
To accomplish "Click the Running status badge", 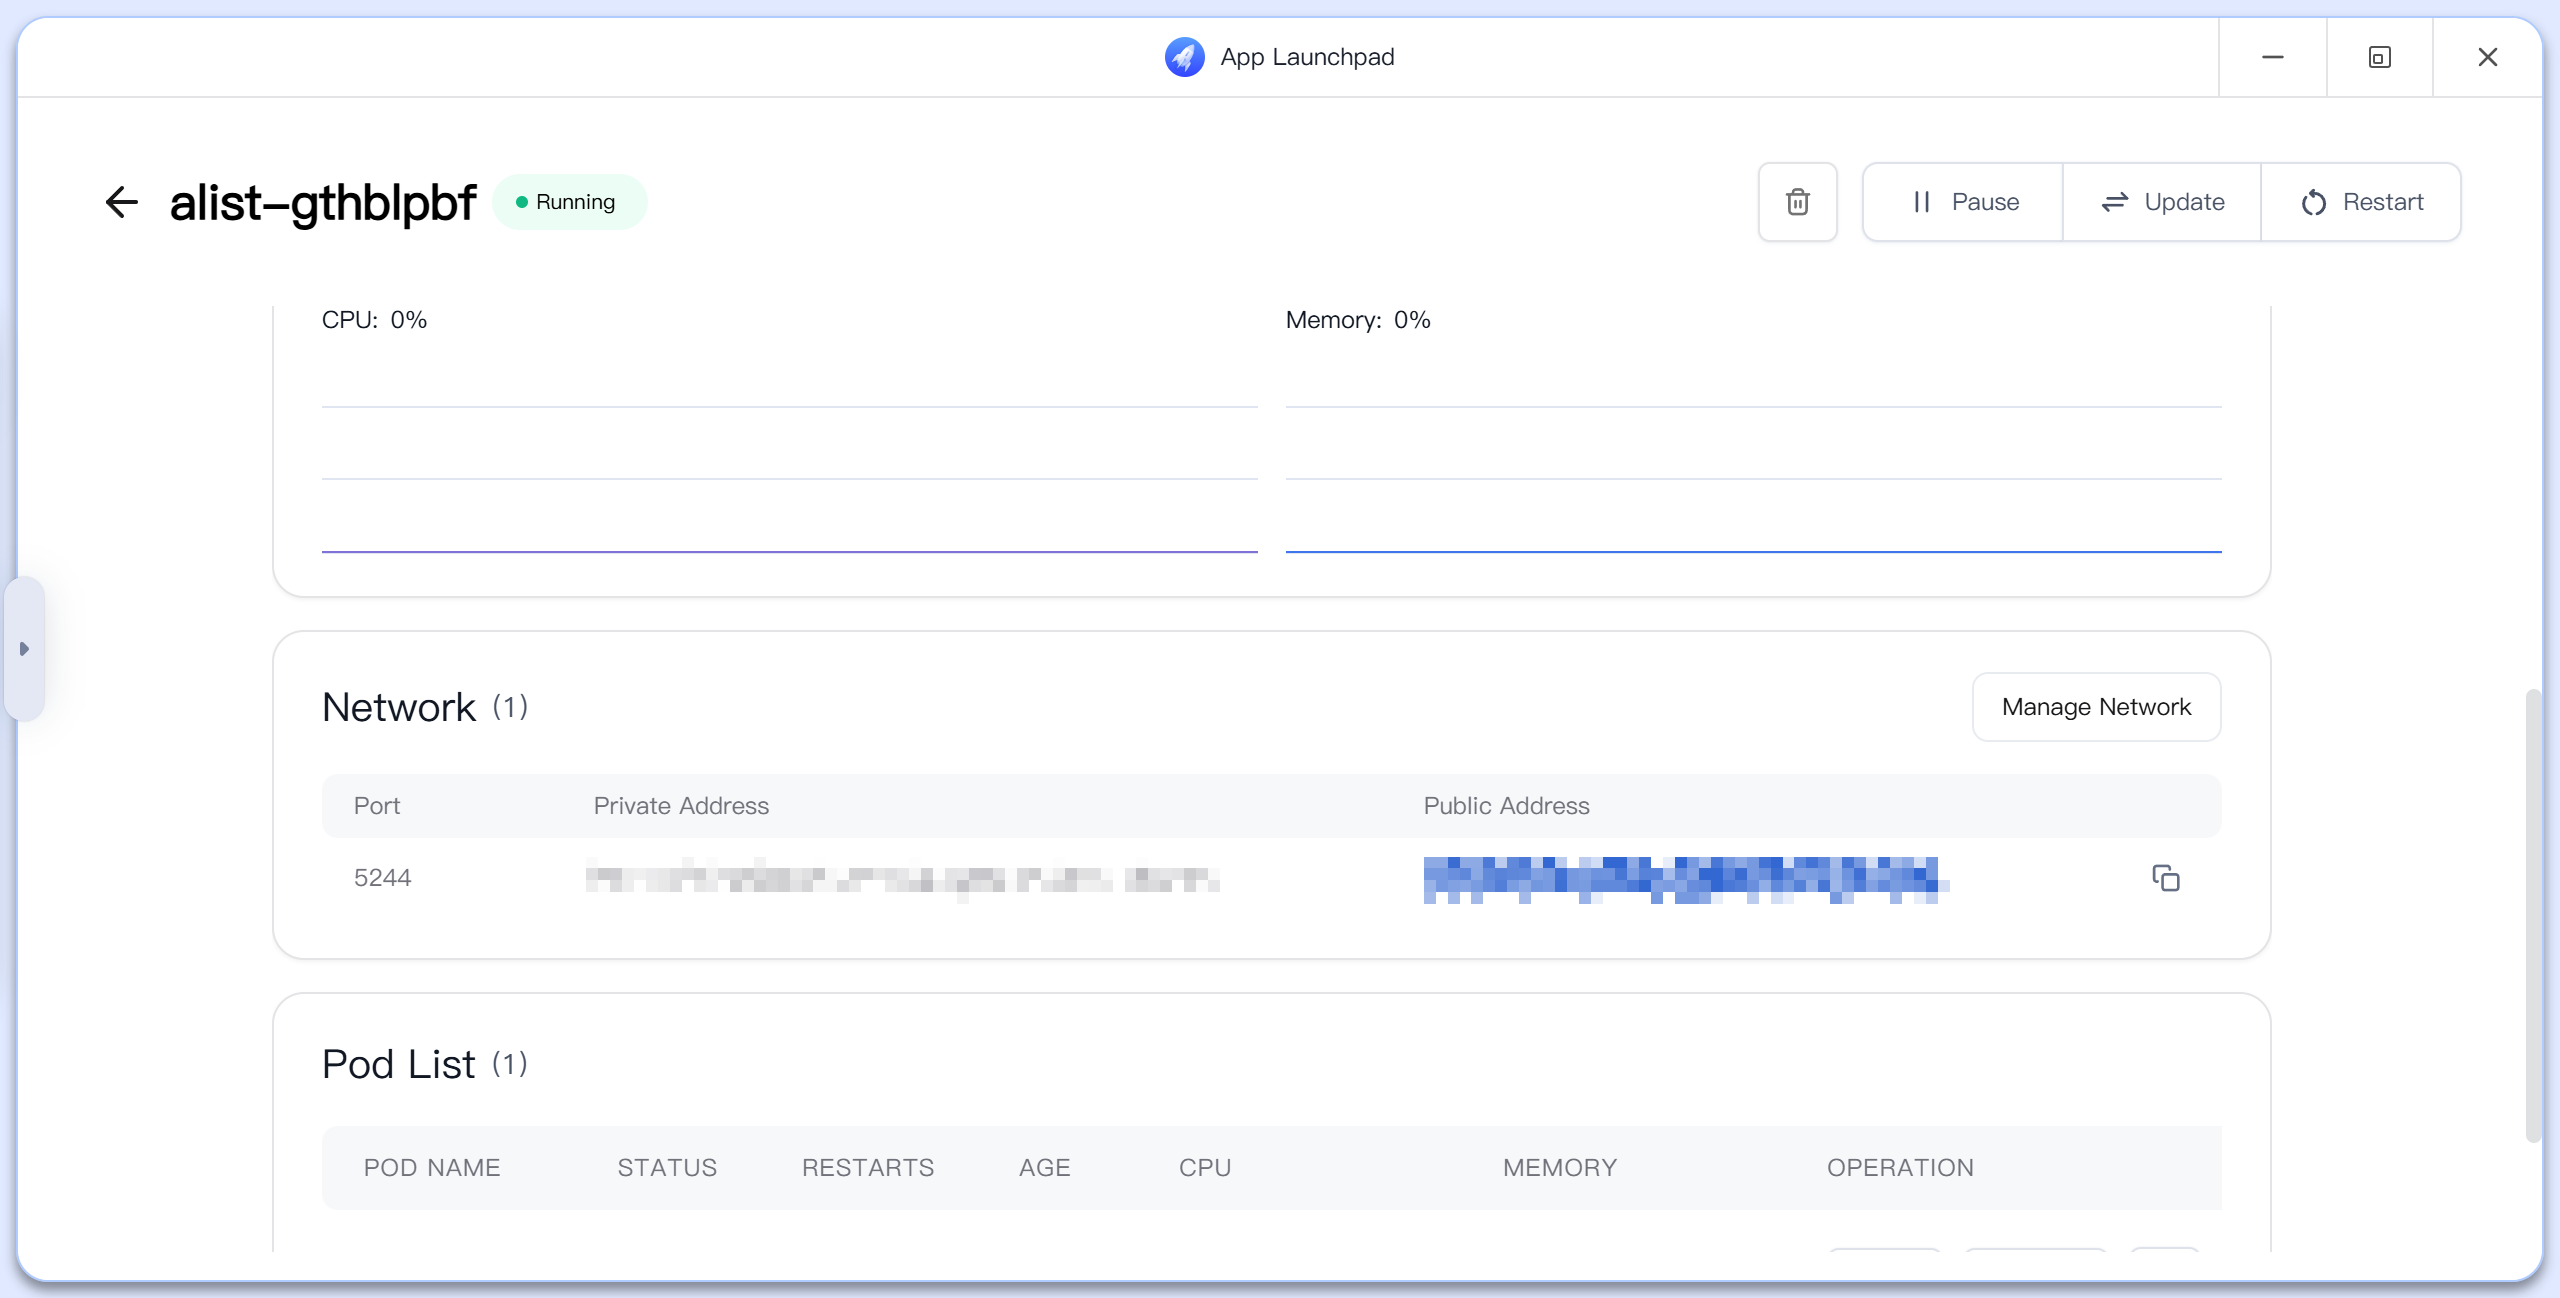I will tap(570, 202).
